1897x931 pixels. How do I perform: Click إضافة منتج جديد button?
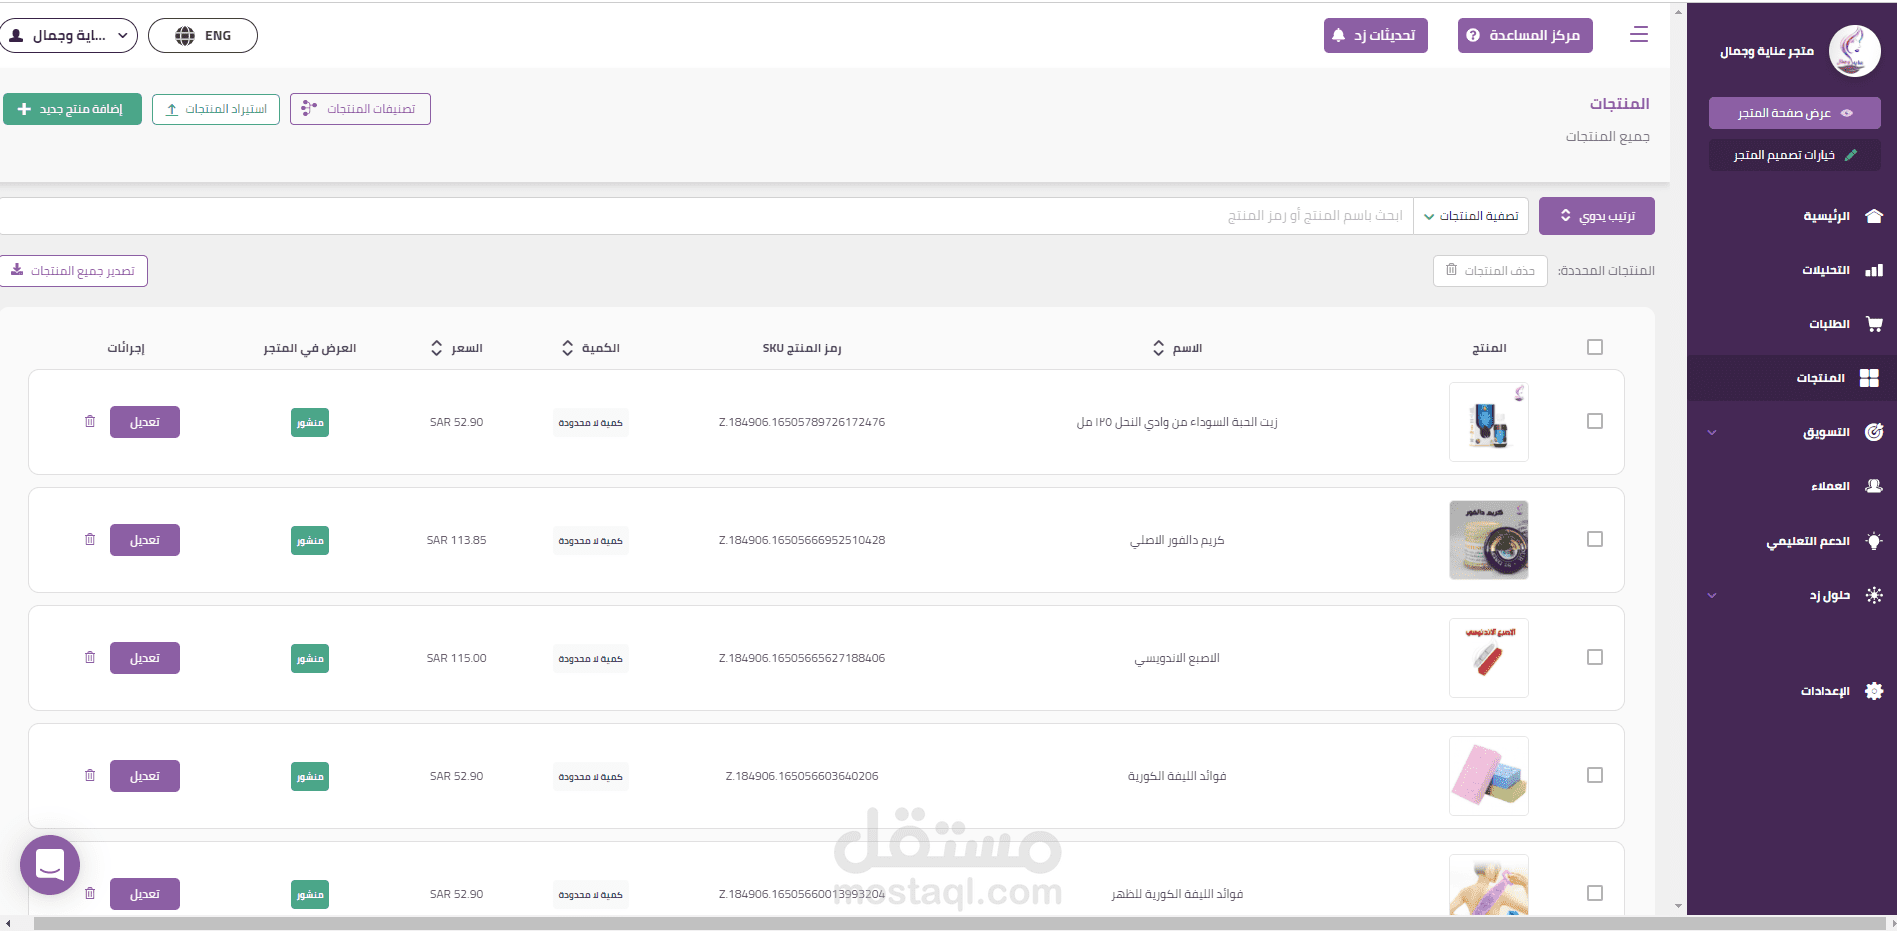[72, 109]
